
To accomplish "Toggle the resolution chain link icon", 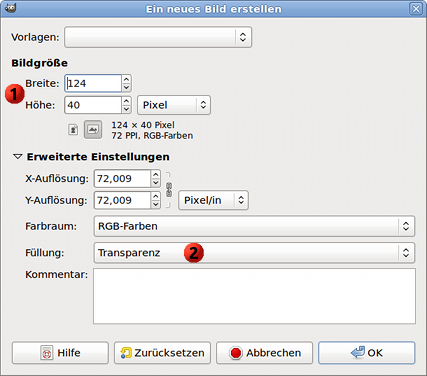I will (169, 189).
